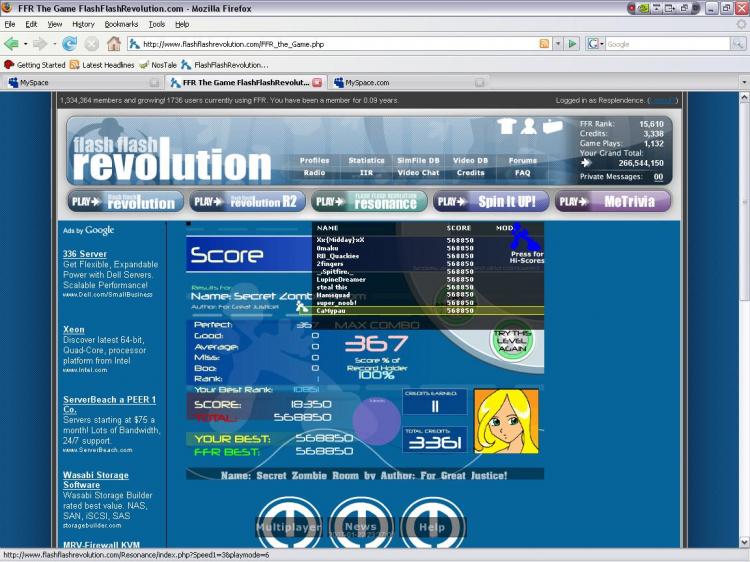This screenshot has height=562, width=750.
Task: Click the RSS feed icon in the address bar
Action: [544, 44]
